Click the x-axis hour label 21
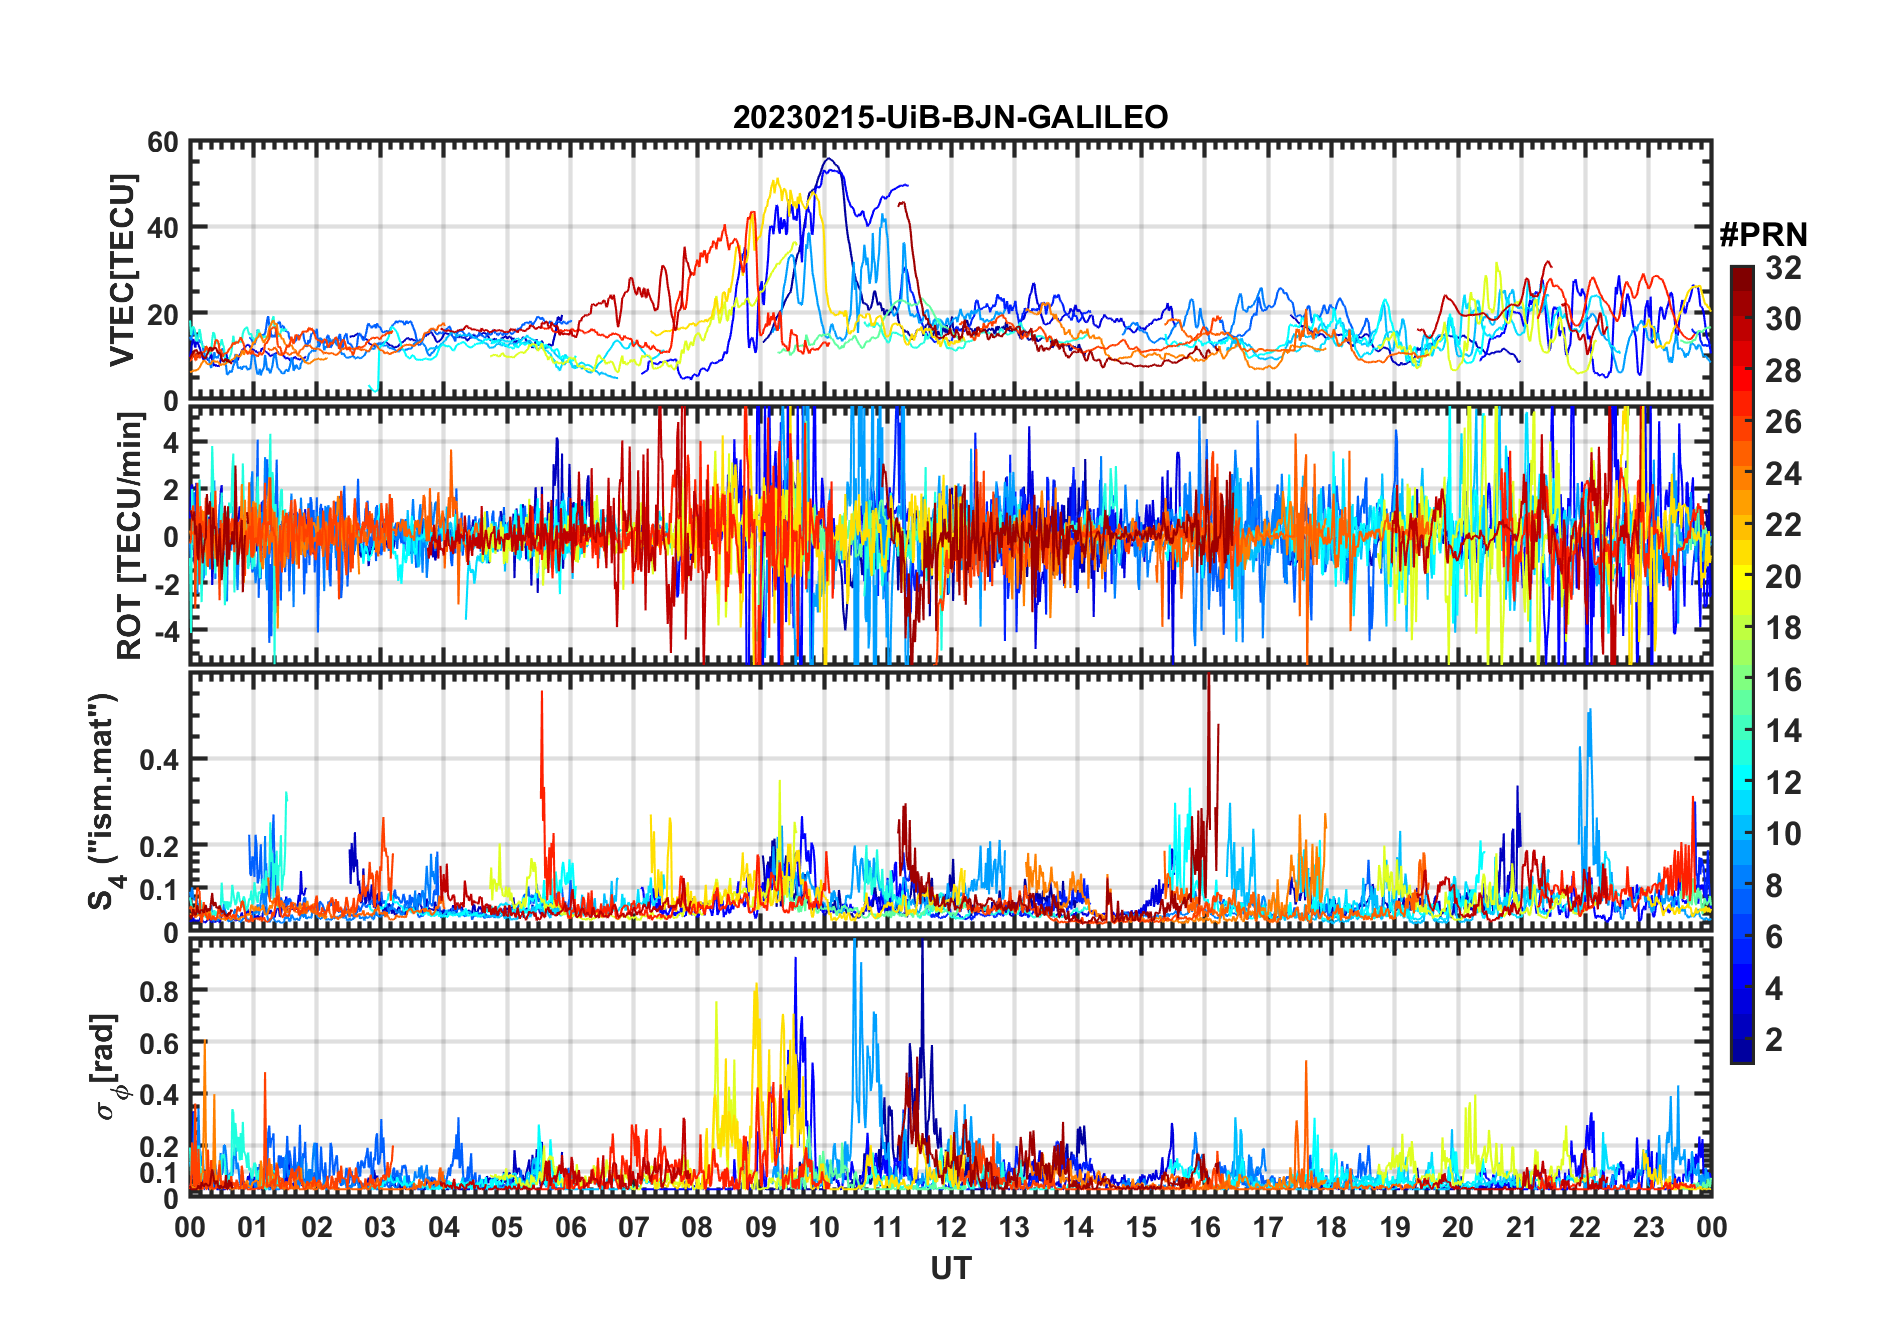This screenshot has width=1902, height=1330. click(x=1521, y=1228)
